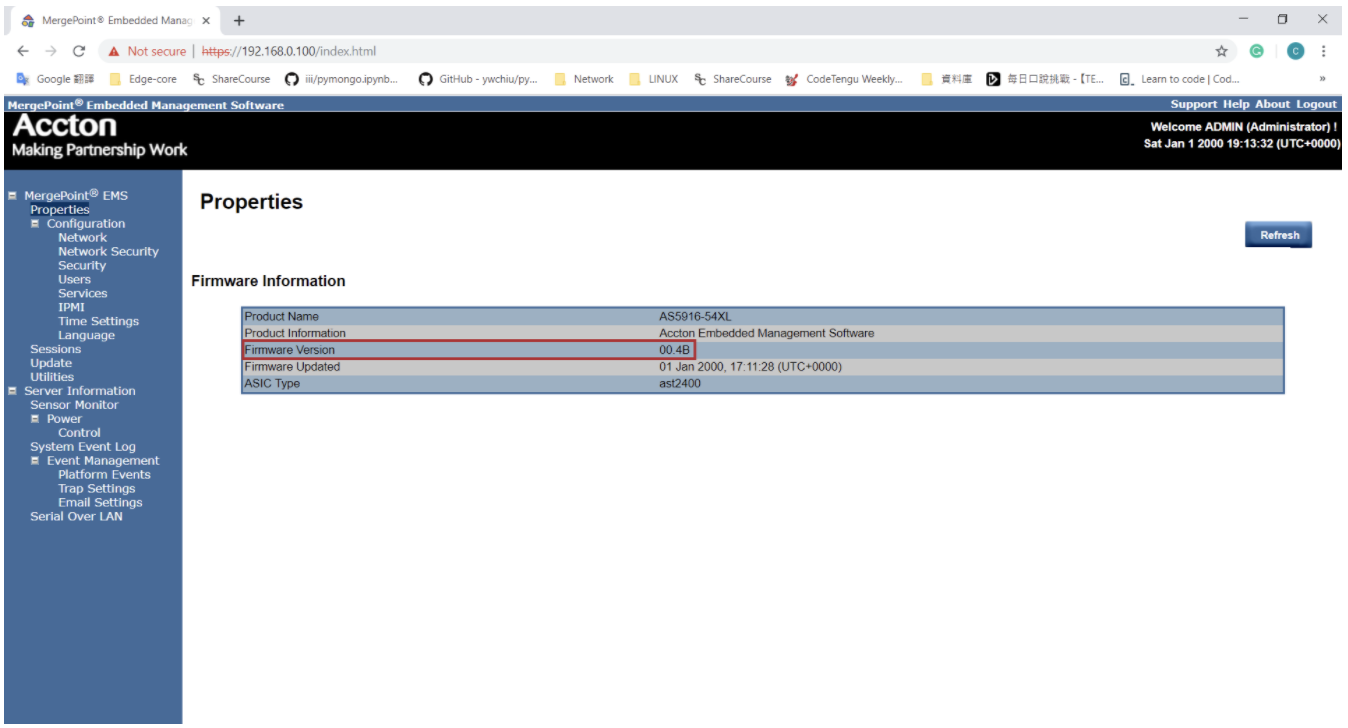Screen dimensions: 1348x728
Task: Open the Services page
Action: (82, 294)
